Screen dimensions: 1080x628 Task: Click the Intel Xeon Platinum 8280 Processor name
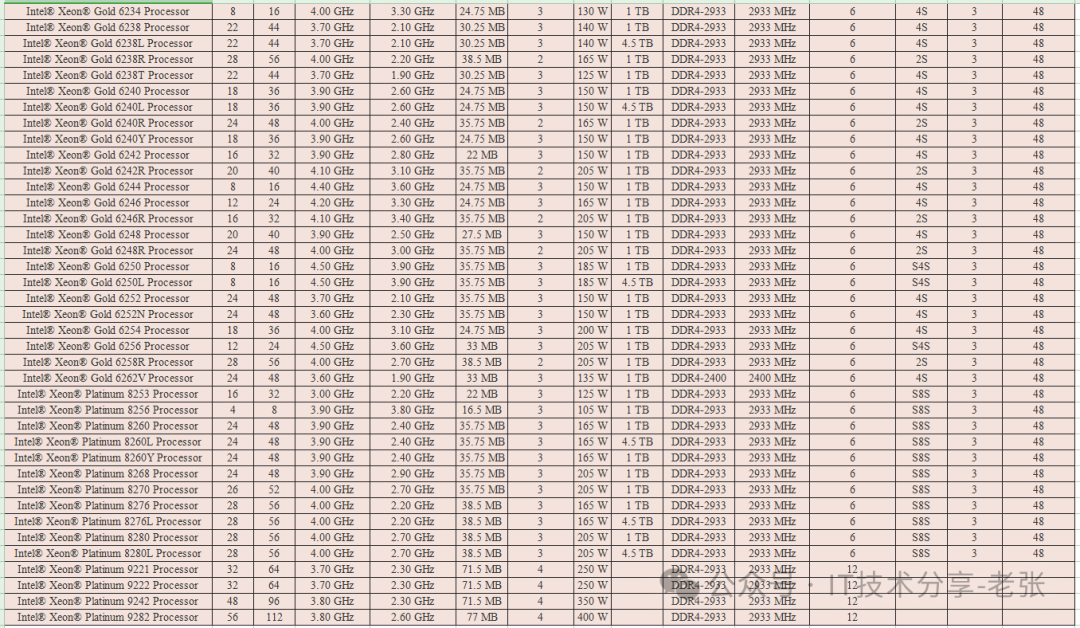(x=107, y=538)
